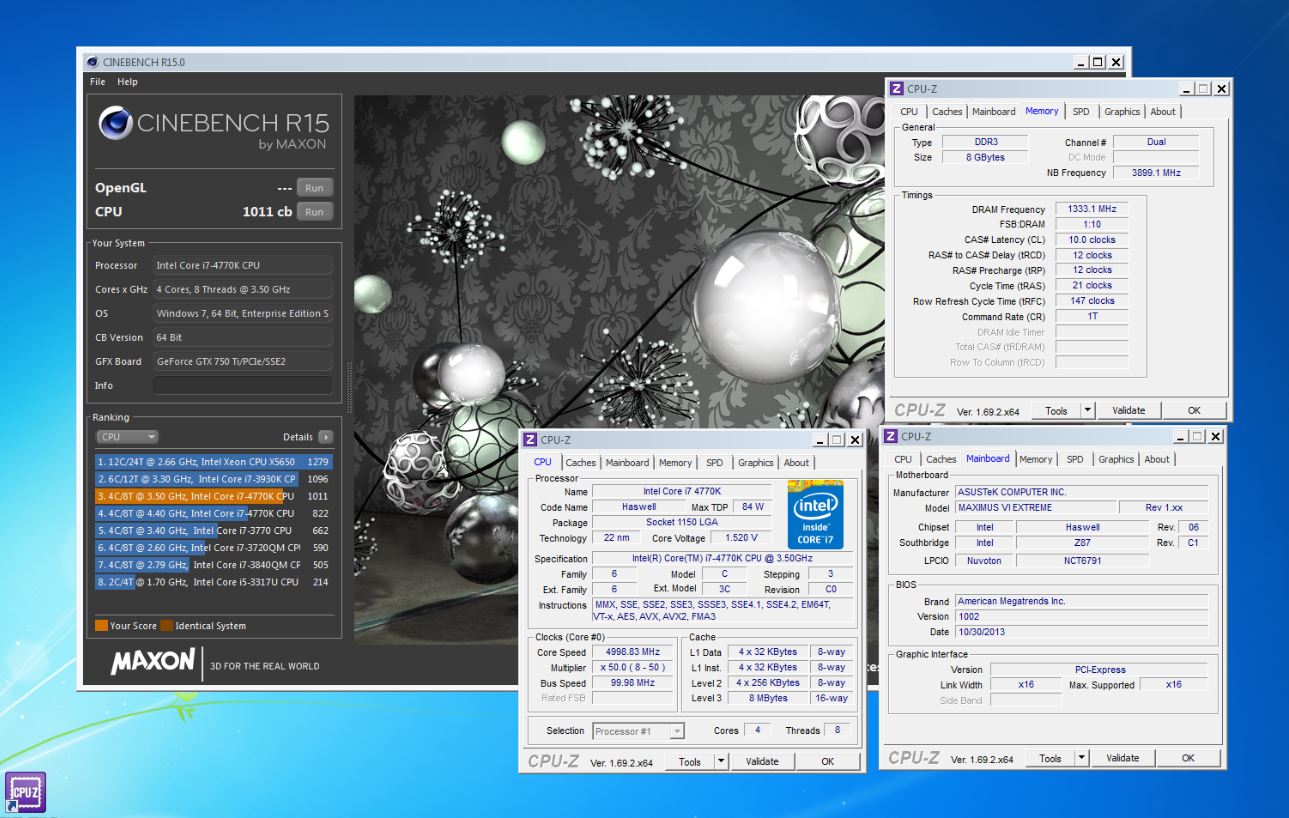Select the highlighted i7-4770K 1011 ranking row
Image resolution: width=1289 pixels, height=818 pixels.
coord(213,496)
